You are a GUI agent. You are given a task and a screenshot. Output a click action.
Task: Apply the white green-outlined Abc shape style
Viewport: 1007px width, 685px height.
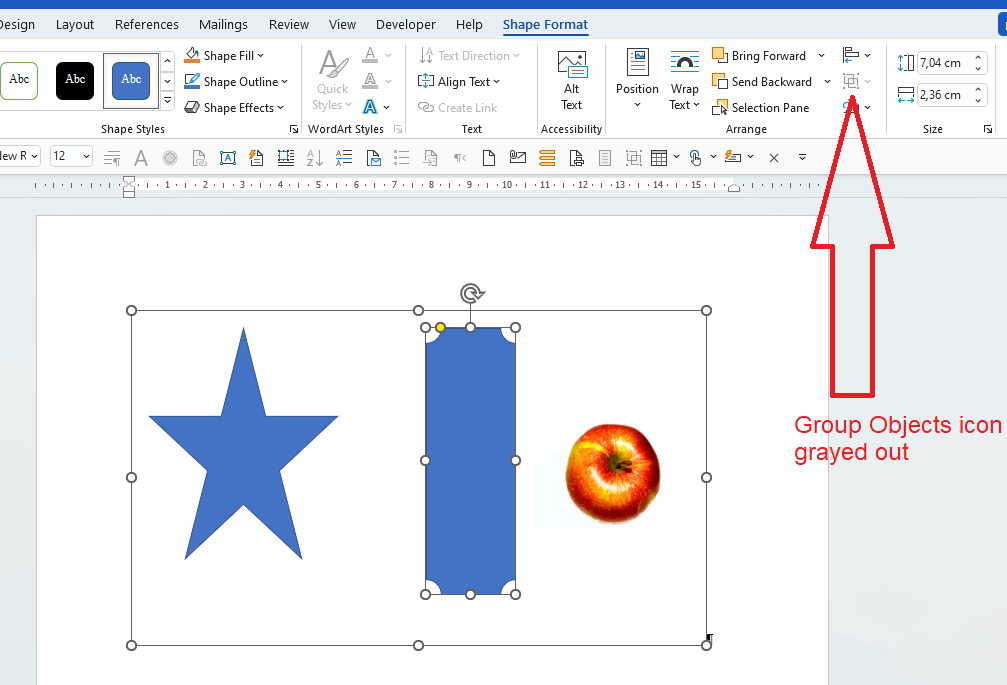tap(19, 80)
